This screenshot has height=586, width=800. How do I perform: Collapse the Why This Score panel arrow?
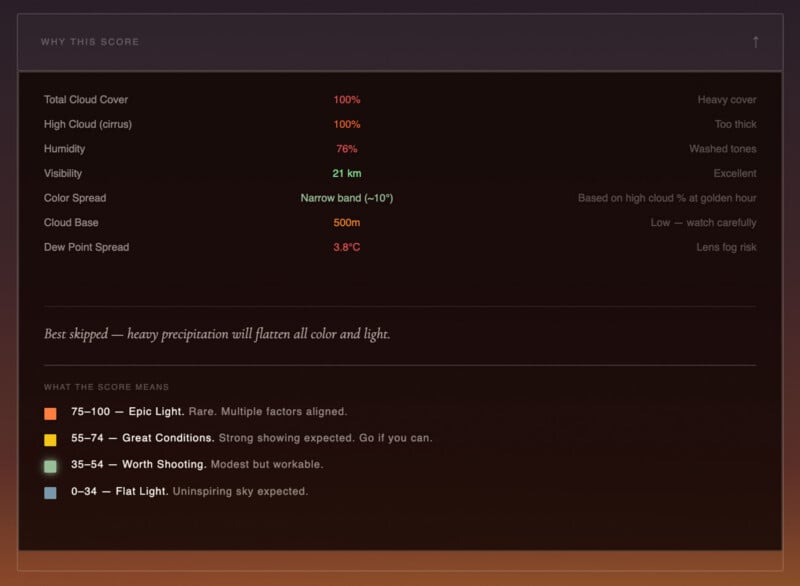click(x=755, y=42)
